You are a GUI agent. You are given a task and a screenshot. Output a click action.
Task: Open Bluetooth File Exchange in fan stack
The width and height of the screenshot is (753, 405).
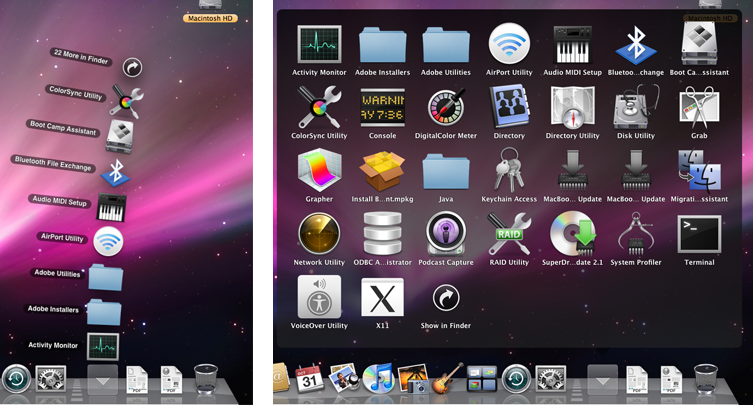(x=115, y=172)
